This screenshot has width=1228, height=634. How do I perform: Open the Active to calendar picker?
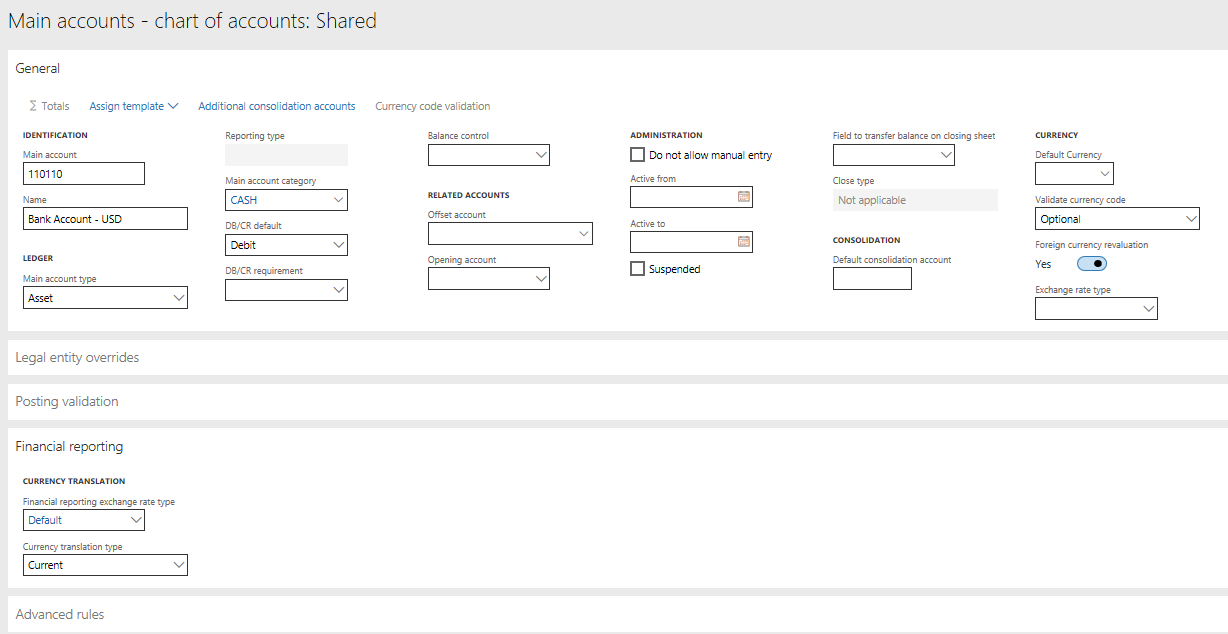tap(743, 242)
